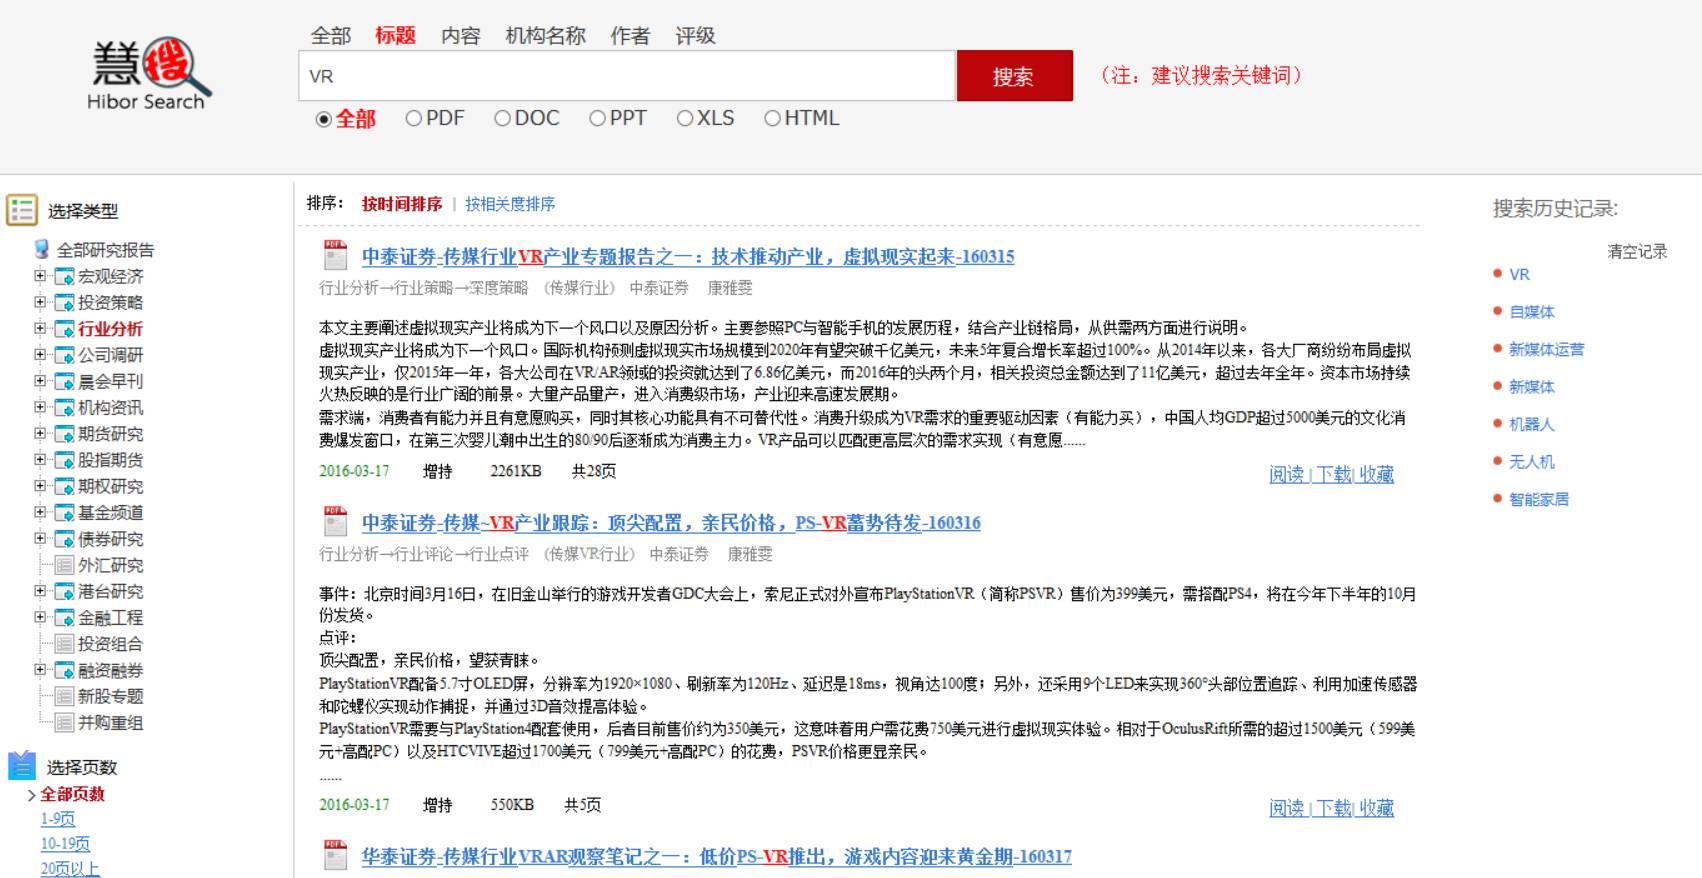The image size is (1702, 878).
Task: Switch search scope to 作者 tab
Action: click(630, 36)
